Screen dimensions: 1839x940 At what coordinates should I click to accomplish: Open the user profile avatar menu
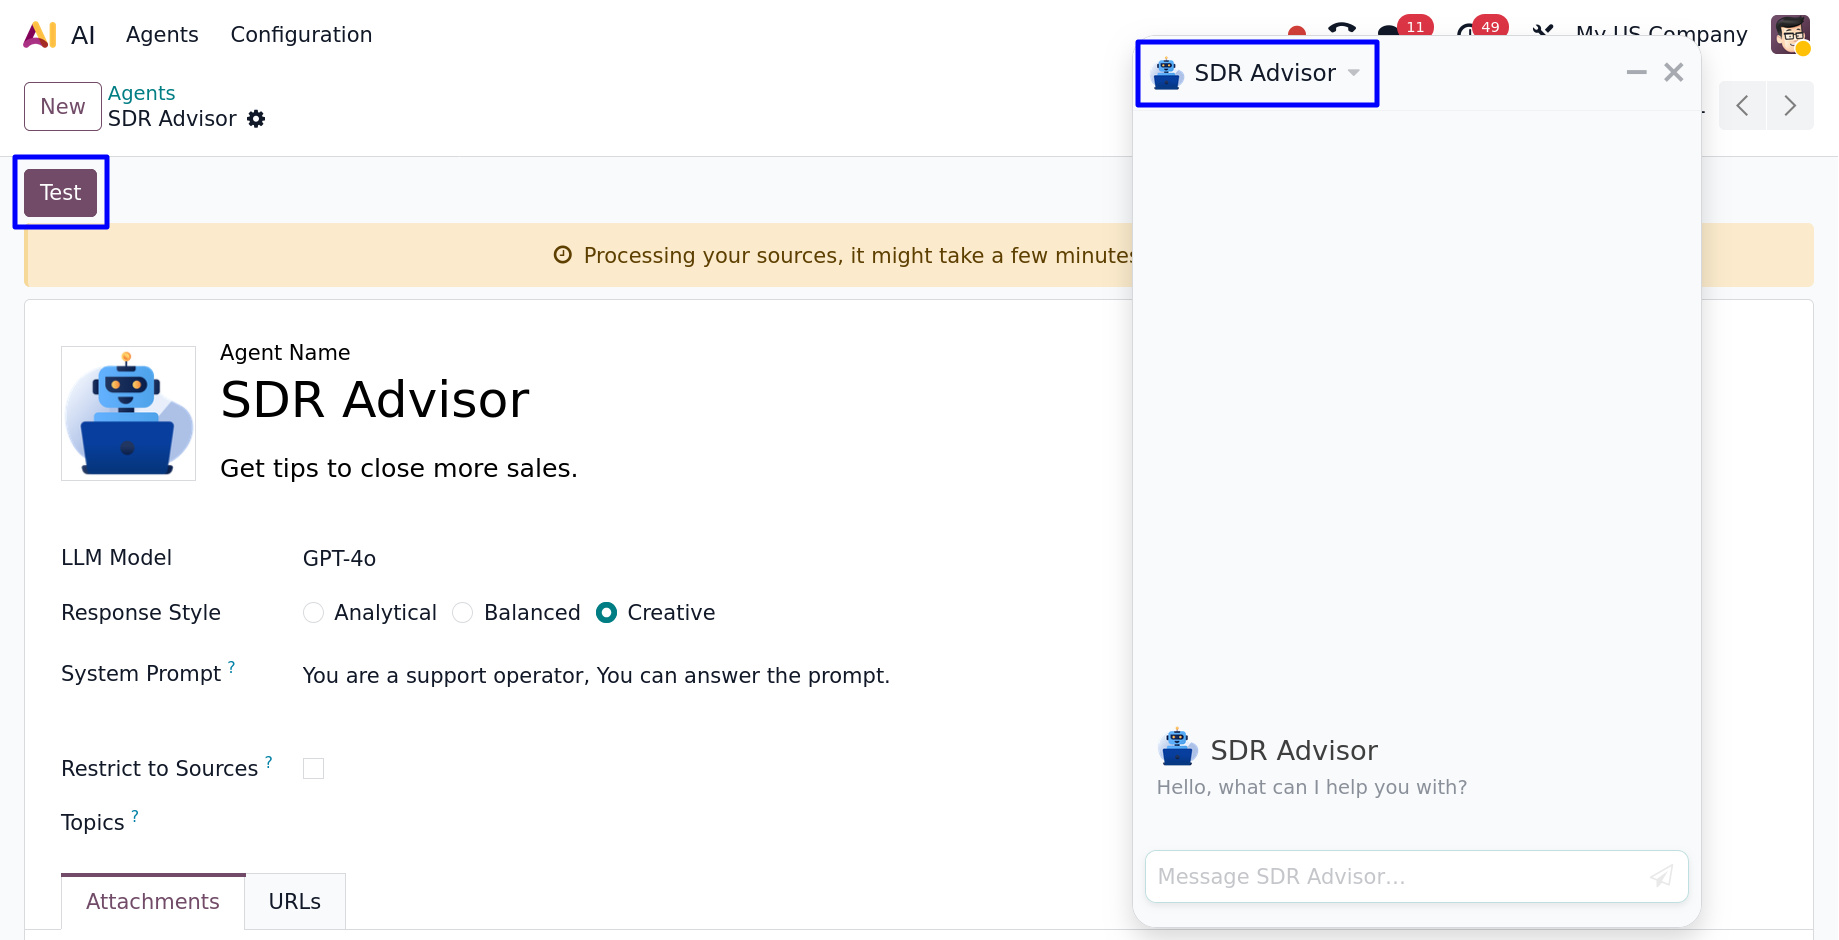(x=1790, y=35)
